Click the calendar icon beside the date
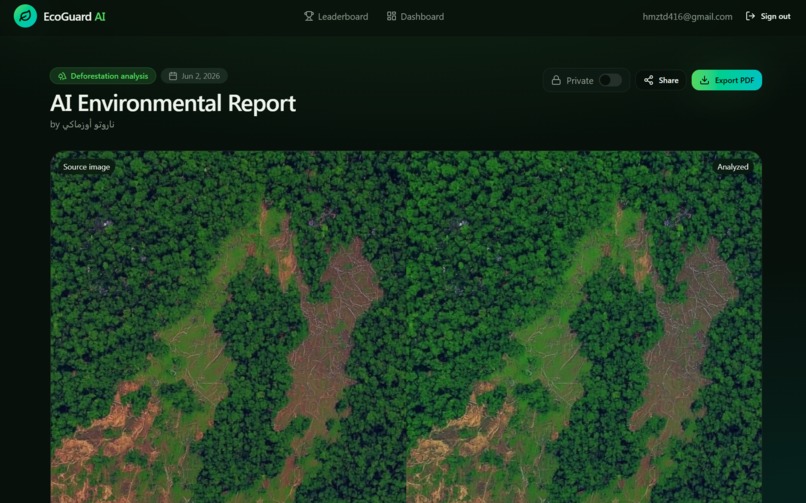This screenshot has height=503, width=806. click(x=173, y=76)
